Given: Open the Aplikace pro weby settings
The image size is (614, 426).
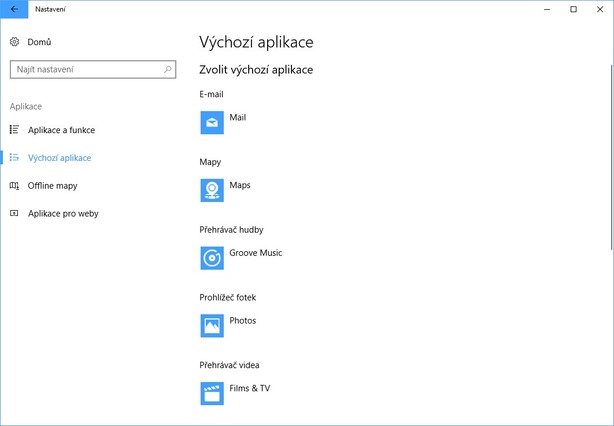Looking at the screenshot, I should (x=63, y=213).
